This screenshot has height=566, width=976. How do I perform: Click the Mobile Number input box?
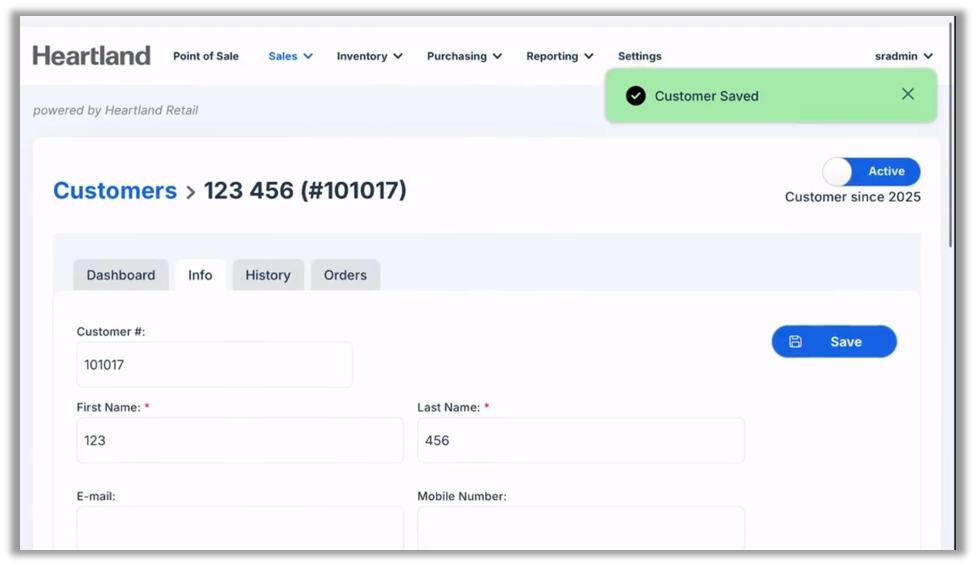(580, 527)
